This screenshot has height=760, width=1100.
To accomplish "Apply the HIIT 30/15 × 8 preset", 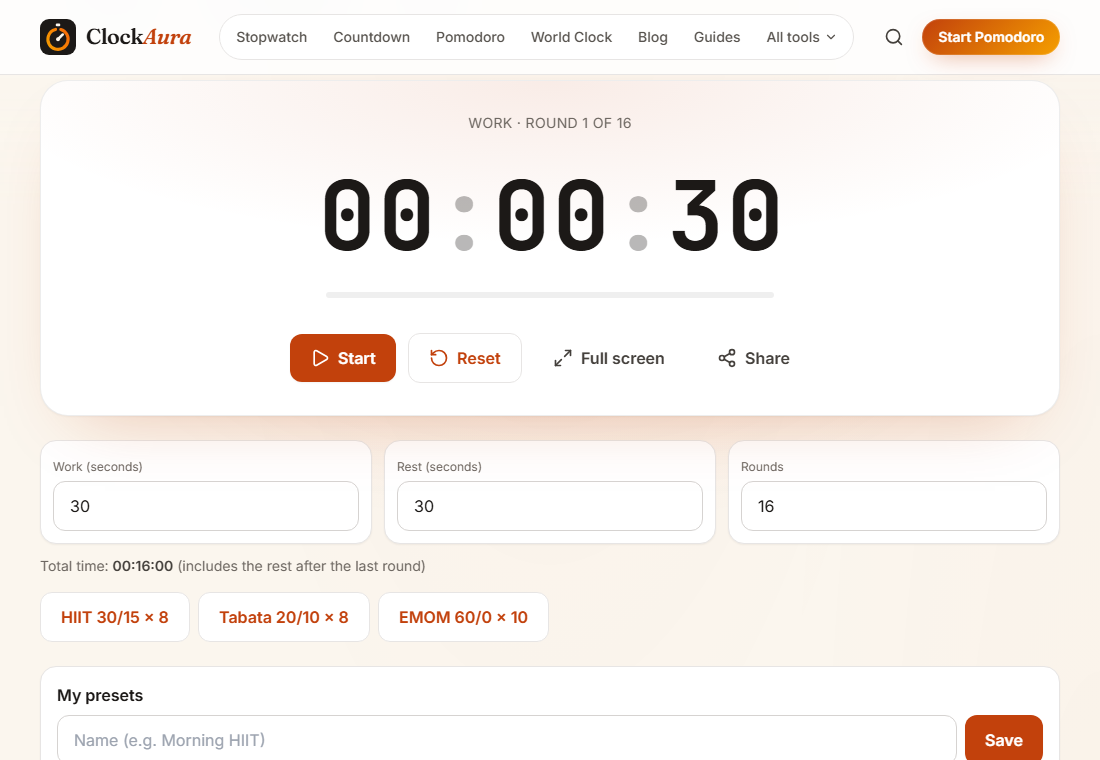I will (115, 617).
